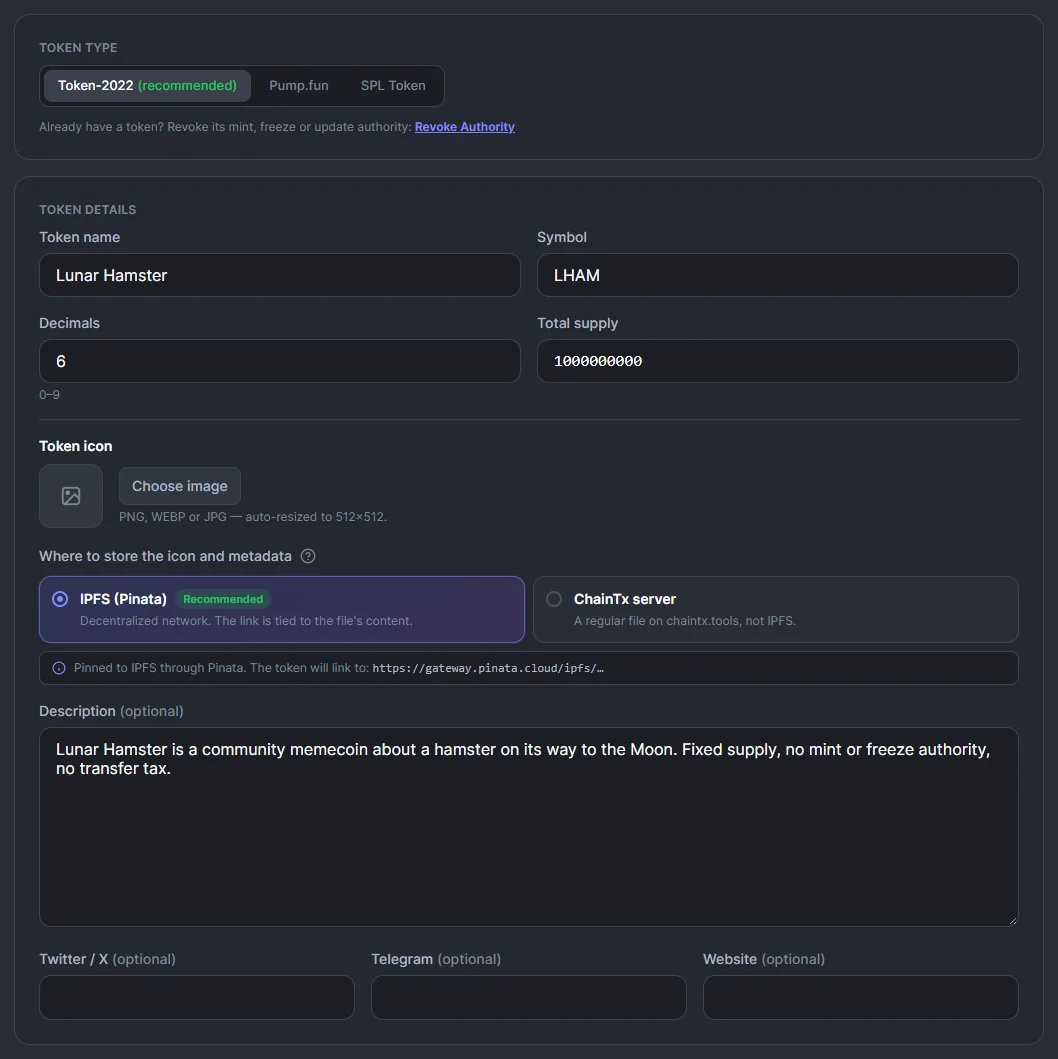Click the token icon image placeholder
The image size is (1058, 1059).
pos(71,496)
